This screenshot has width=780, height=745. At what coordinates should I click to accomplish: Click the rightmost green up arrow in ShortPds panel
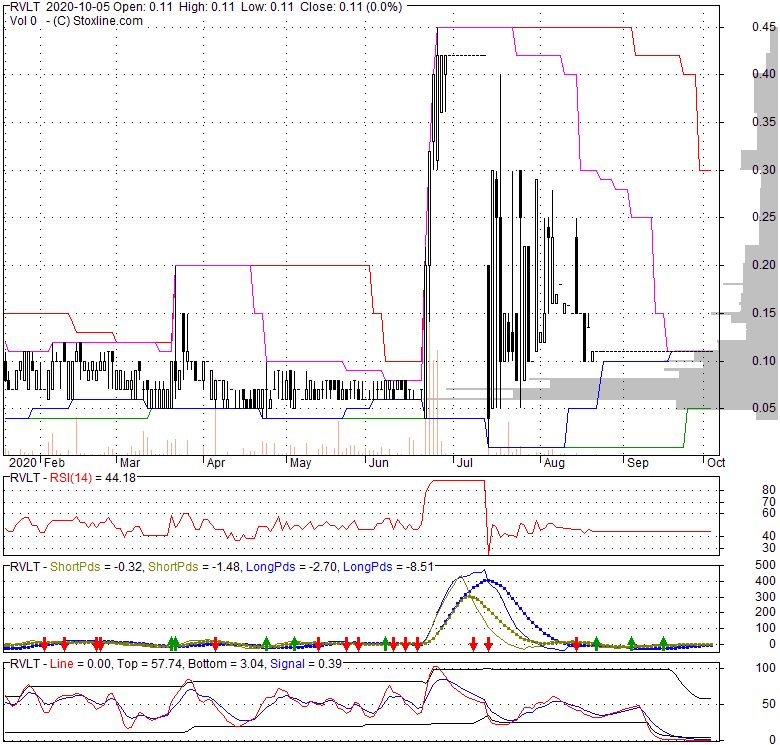(663, 643)
